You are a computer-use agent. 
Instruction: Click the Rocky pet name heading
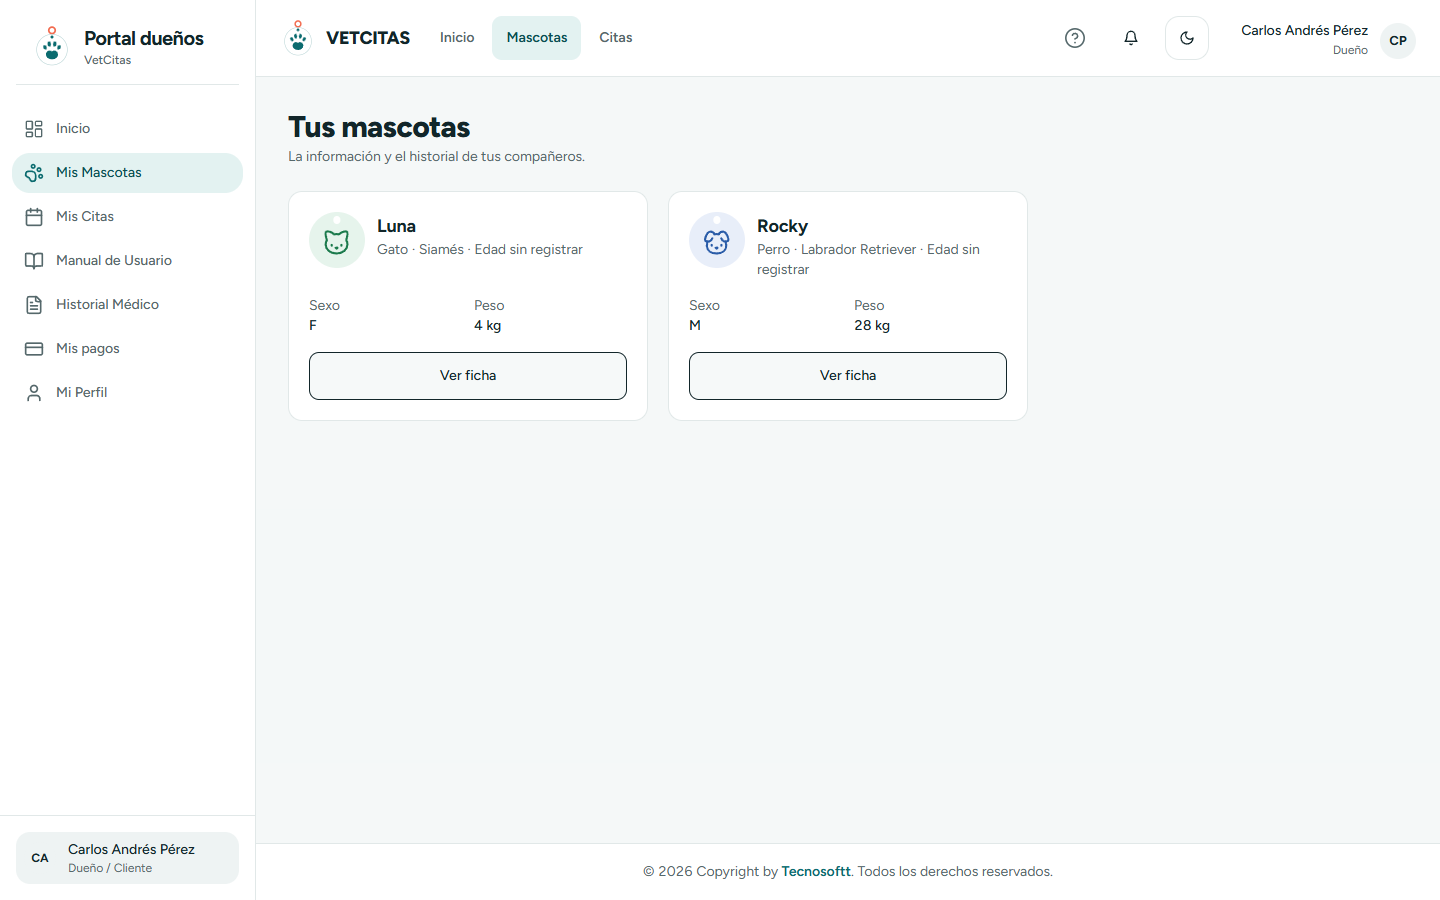[x=782, y=226]
